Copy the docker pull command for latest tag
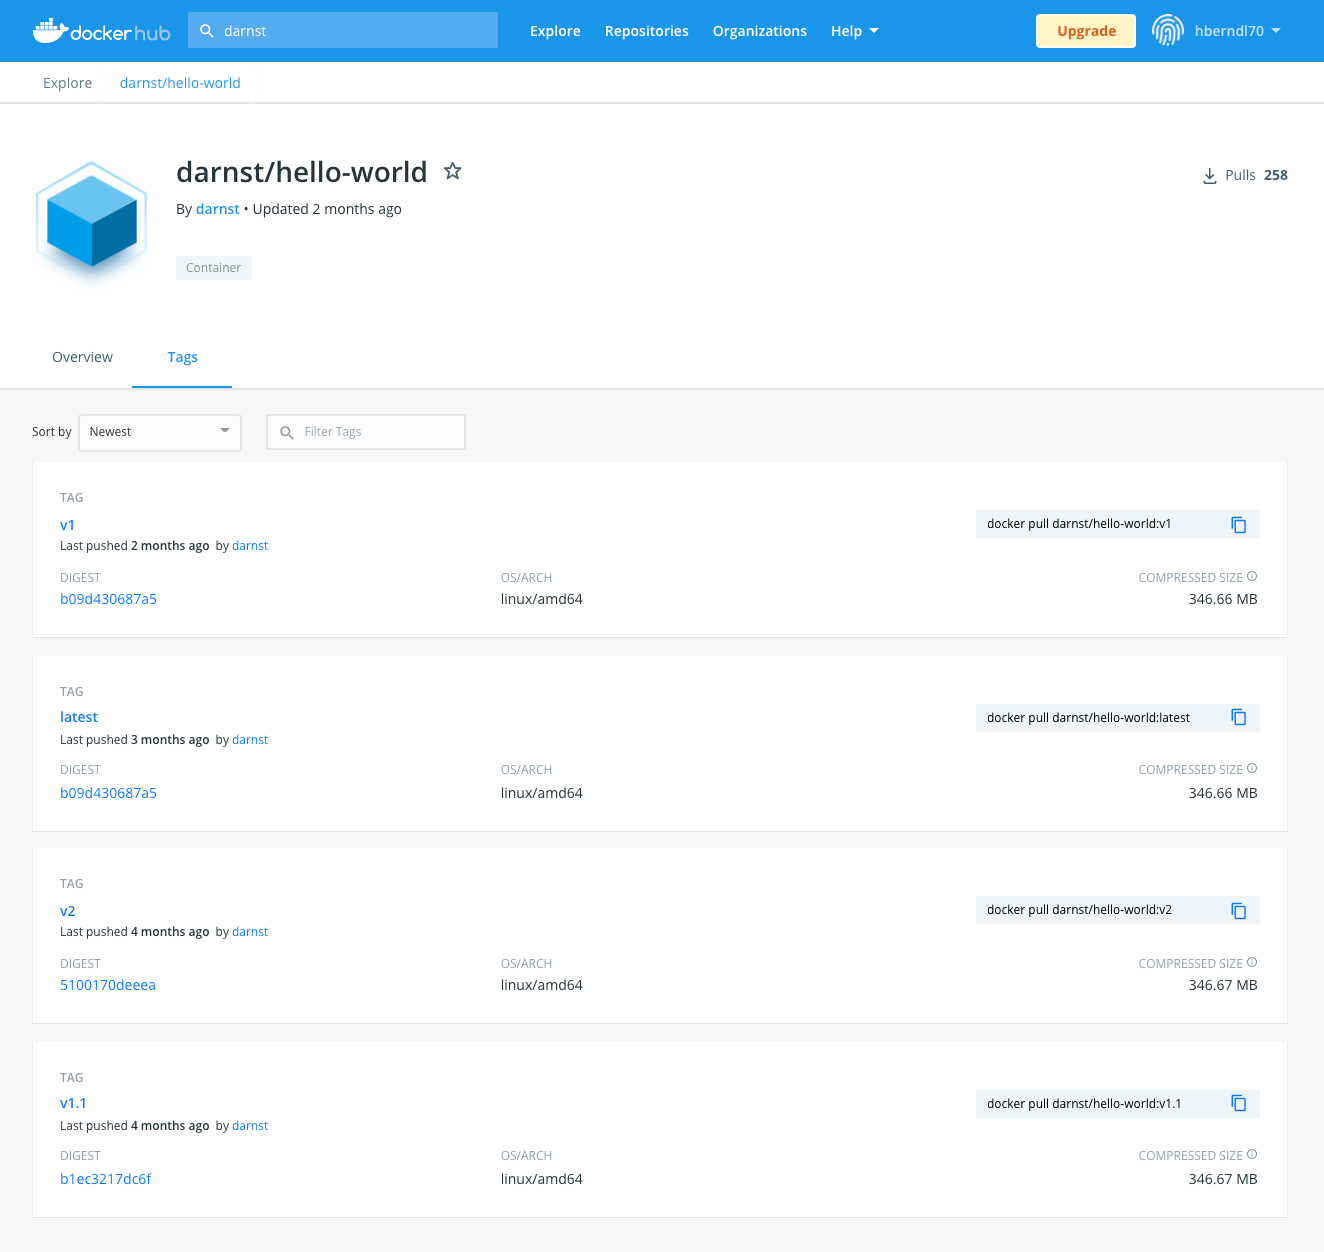The height and width of the screenshot is (1252, 1324). tap(1239, 717)
